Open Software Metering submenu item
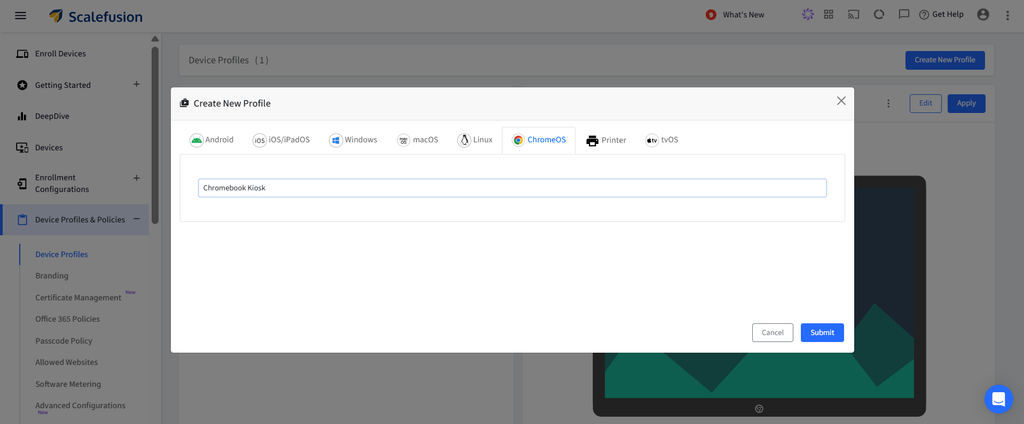The image size is (1024, 424). (68, 383)
